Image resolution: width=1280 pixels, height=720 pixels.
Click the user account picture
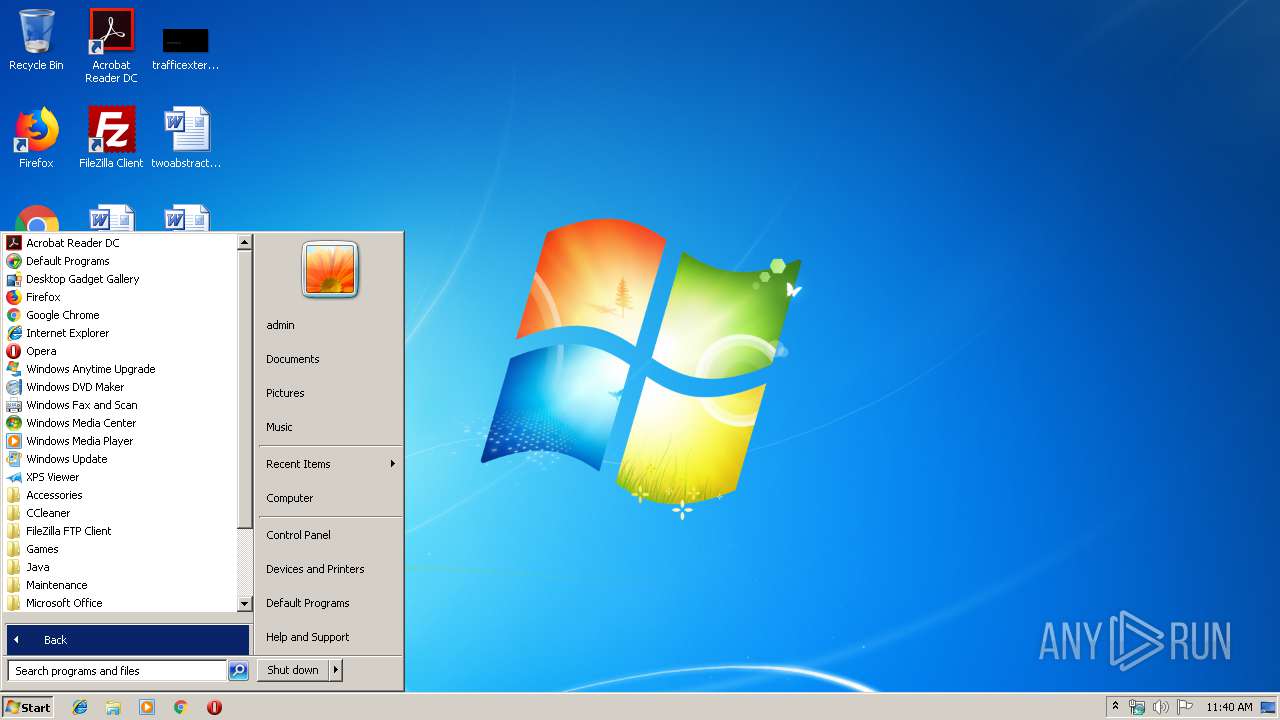point(330,270)
